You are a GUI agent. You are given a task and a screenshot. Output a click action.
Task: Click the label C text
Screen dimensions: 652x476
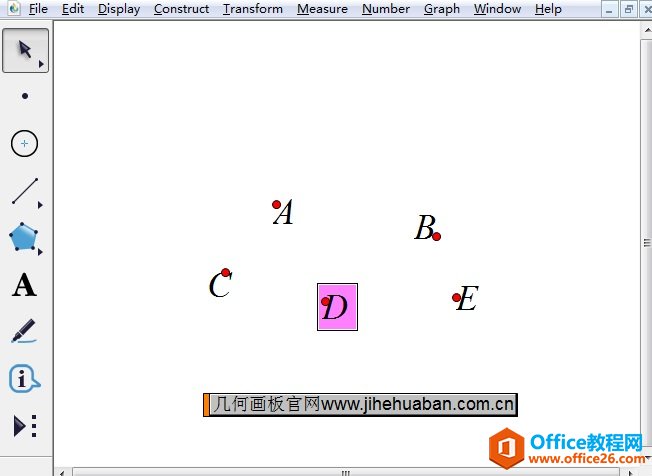click(220, 285)
